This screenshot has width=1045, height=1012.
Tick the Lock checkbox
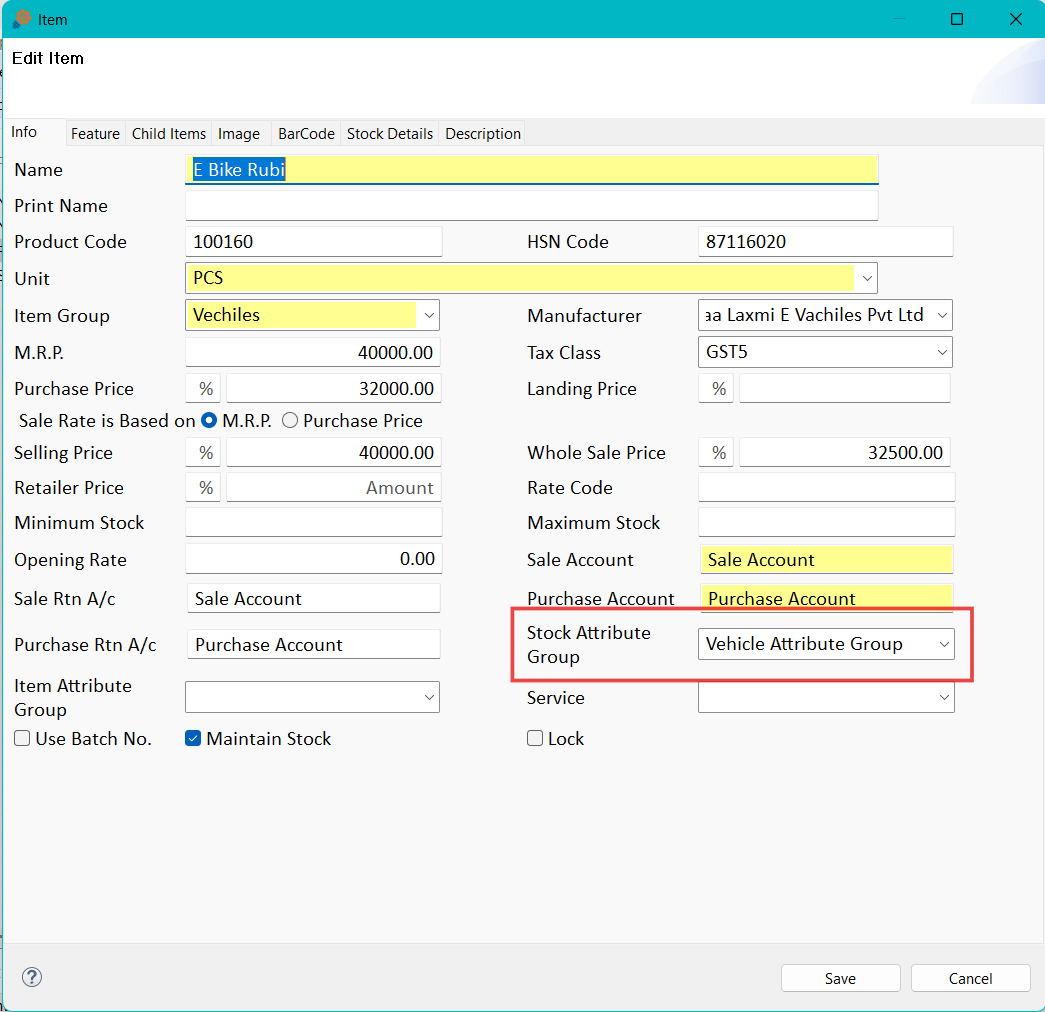(x=534, y=738)
